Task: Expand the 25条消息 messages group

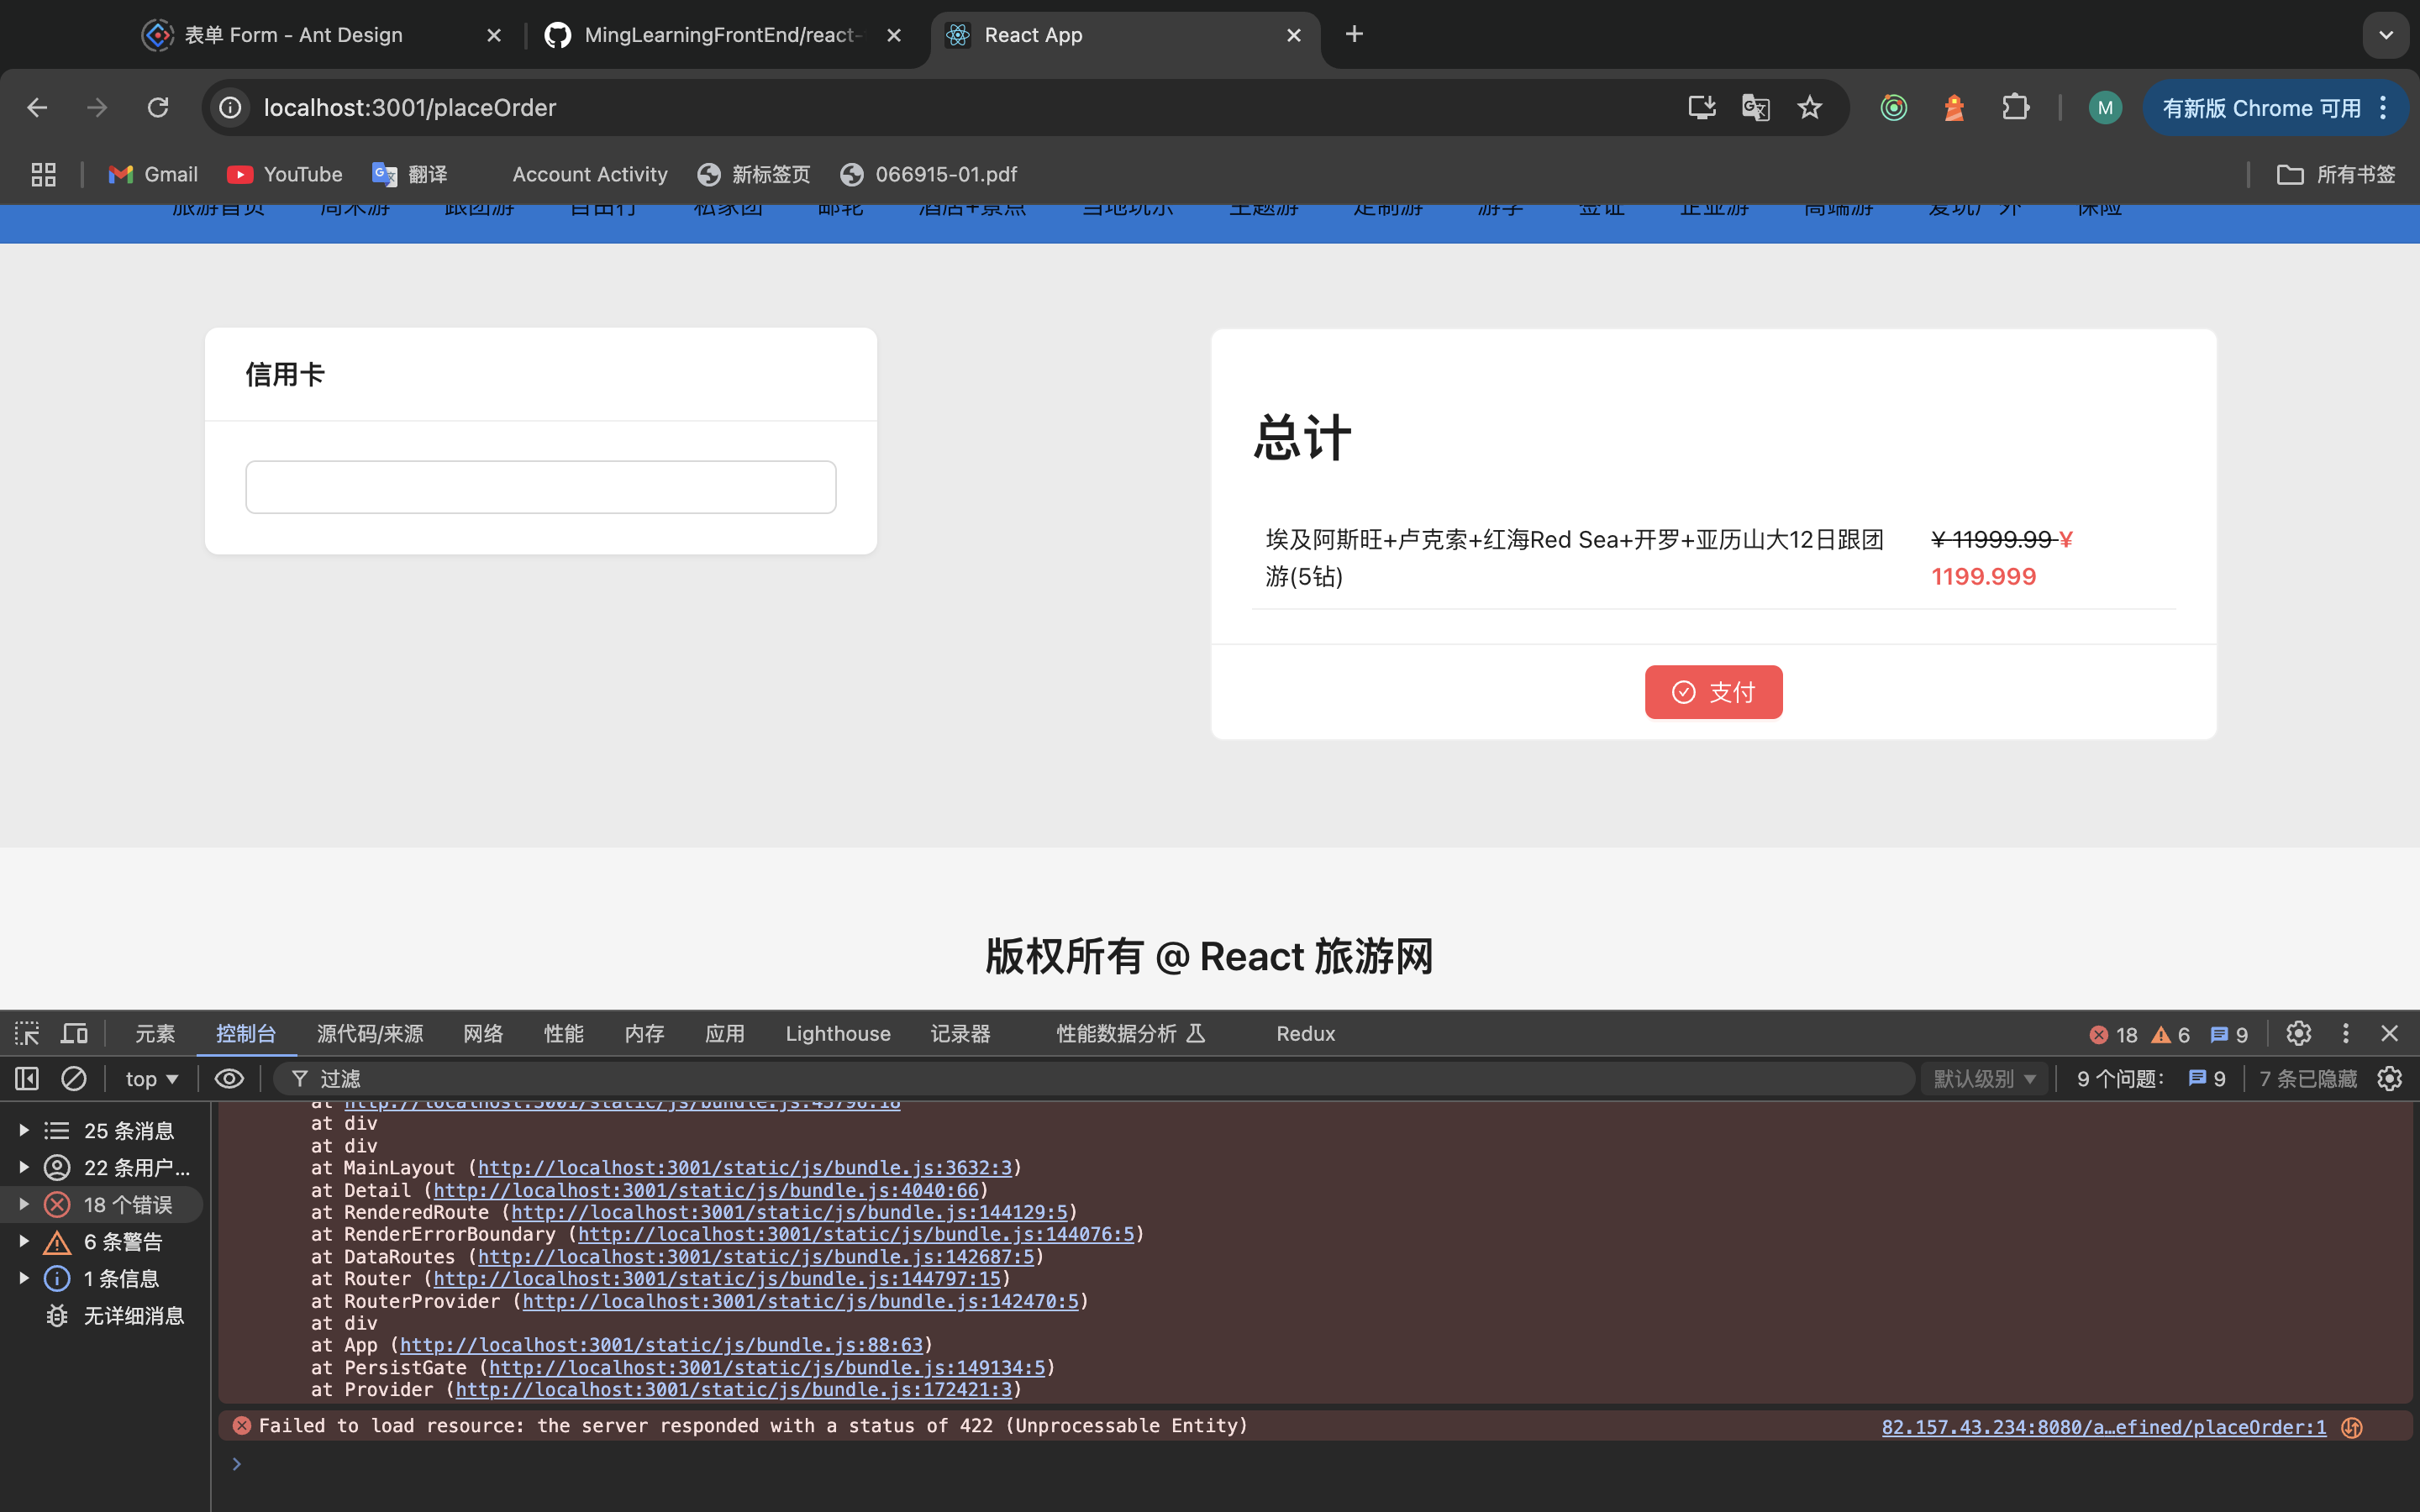Action: click(x=24, y=1129)
